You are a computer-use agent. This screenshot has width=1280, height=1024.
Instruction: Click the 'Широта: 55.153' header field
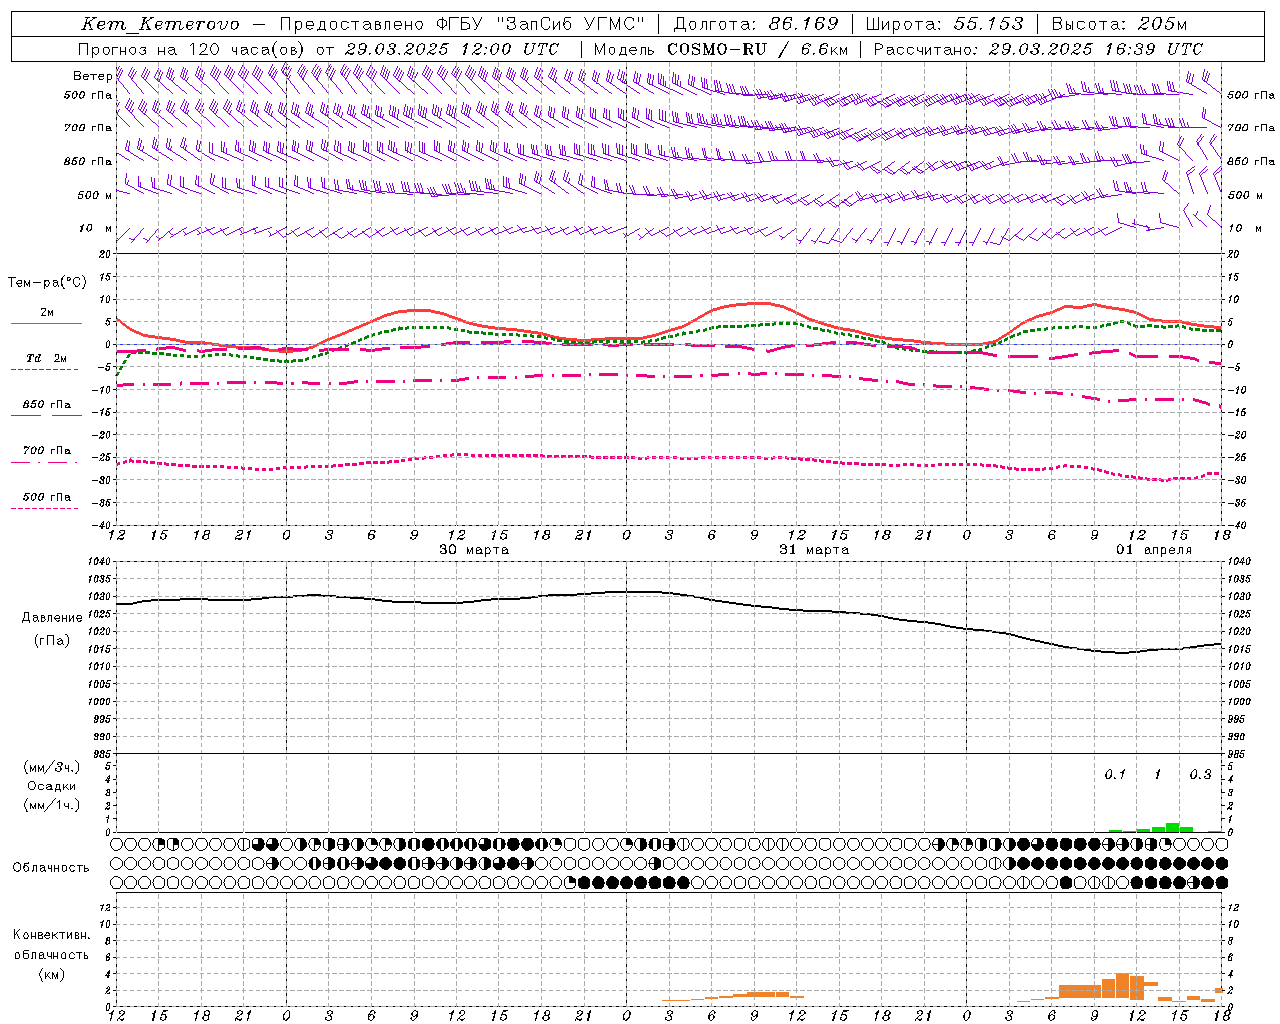click(945, 24)
